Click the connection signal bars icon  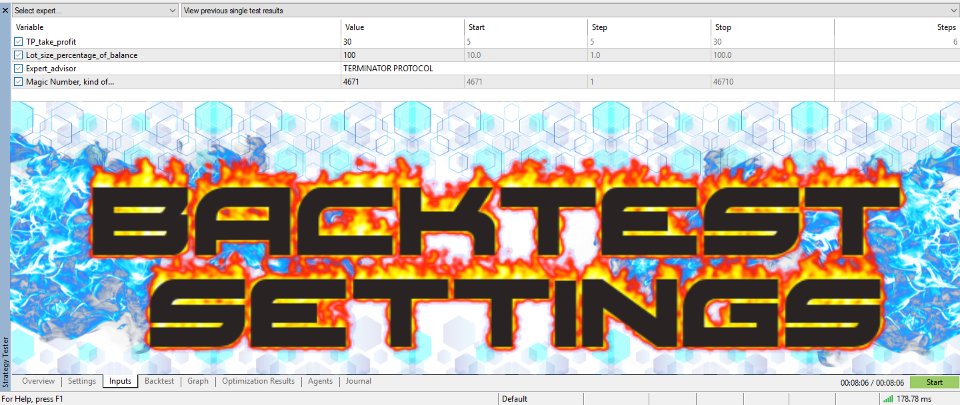(x=888, y=399)
